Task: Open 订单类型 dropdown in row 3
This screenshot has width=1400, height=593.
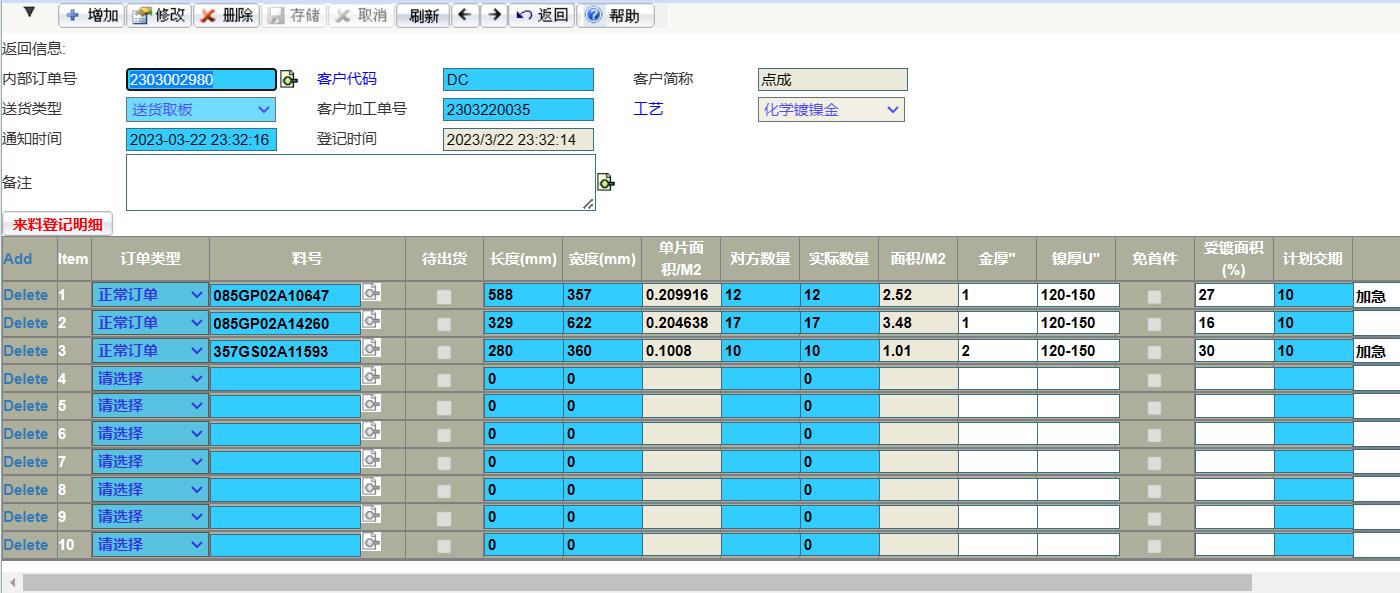Action: point(150,351)
